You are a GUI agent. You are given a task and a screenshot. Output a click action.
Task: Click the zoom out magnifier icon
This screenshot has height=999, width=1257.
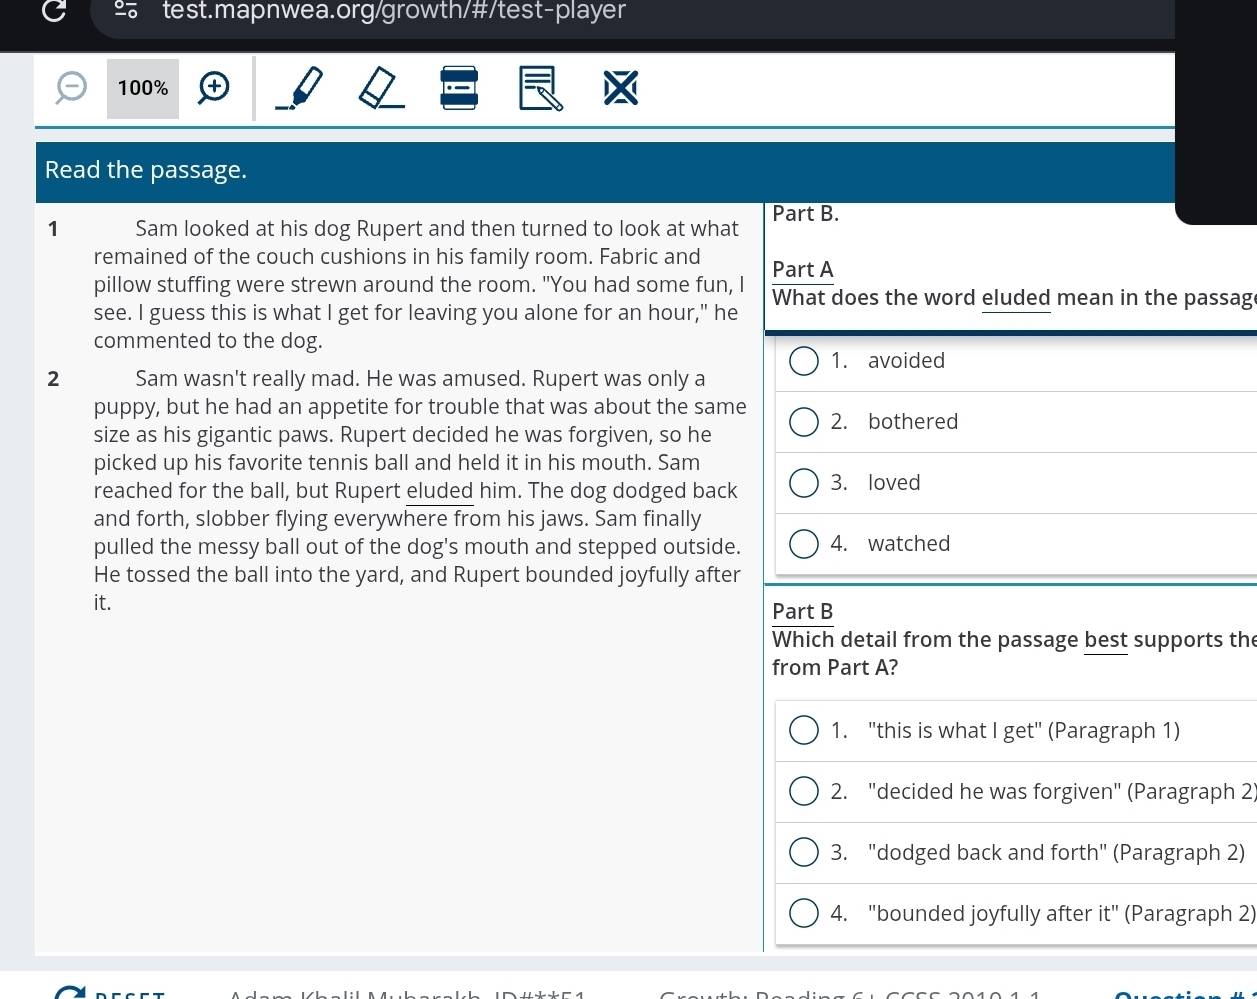coord(71,88)
